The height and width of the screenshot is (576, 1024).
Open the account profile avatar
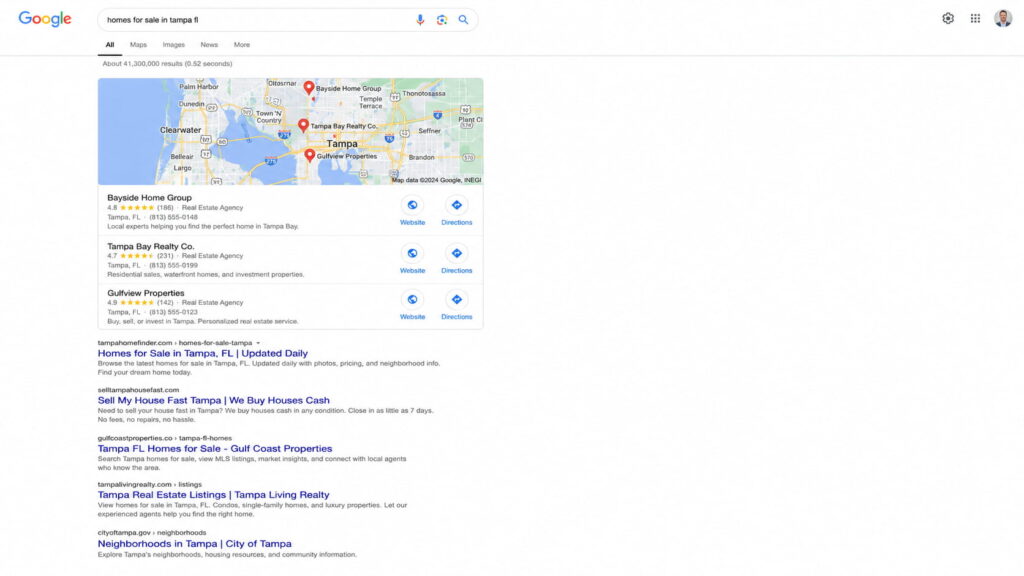1003,18
